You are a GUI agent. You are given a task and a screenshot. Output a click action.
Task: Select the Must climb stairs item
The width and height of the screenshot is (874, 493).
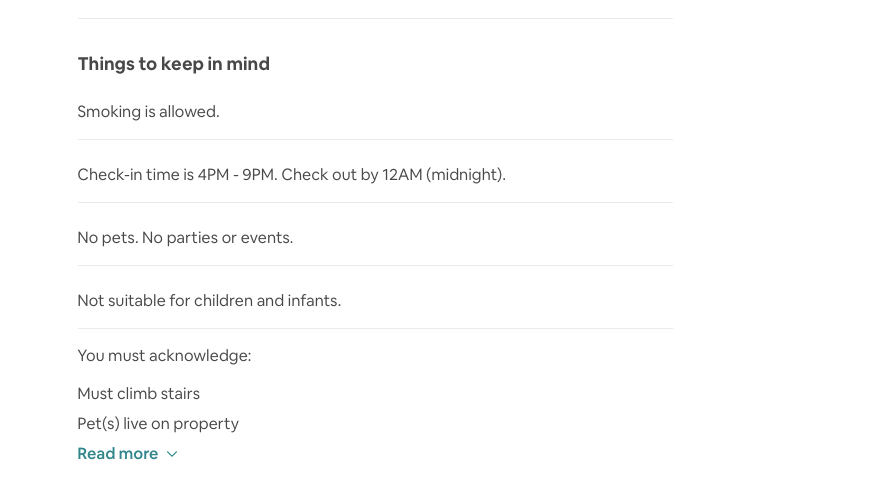point(138,394)
